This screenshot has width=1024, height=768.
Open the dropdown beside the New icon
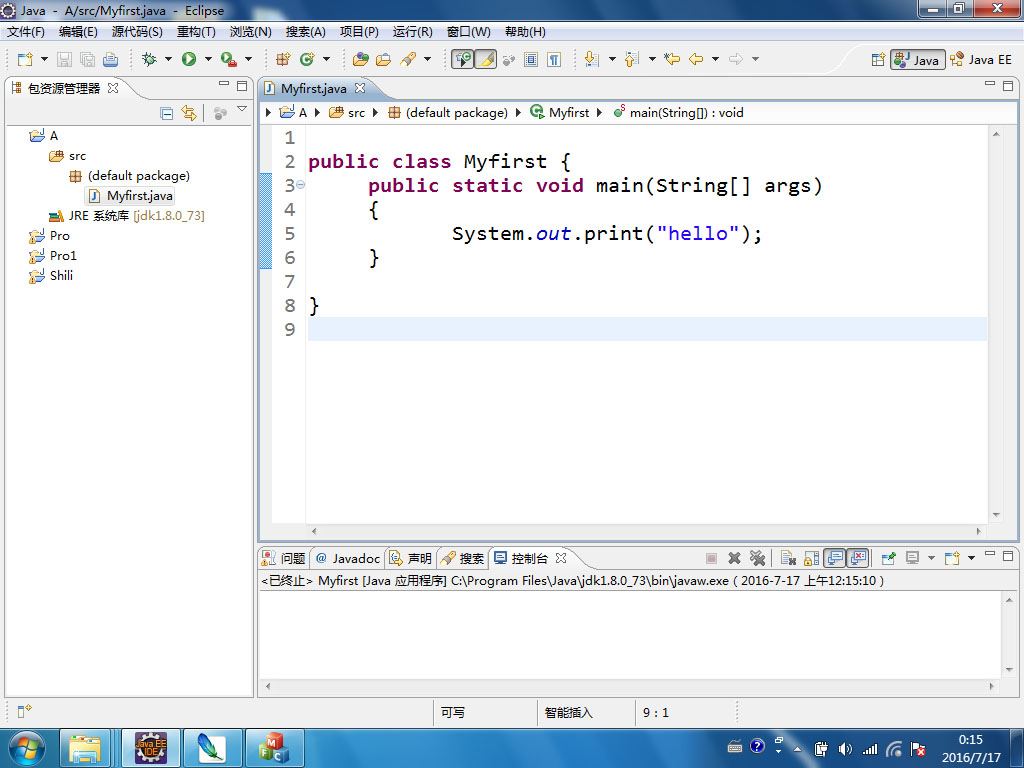(x=44, y=59)
